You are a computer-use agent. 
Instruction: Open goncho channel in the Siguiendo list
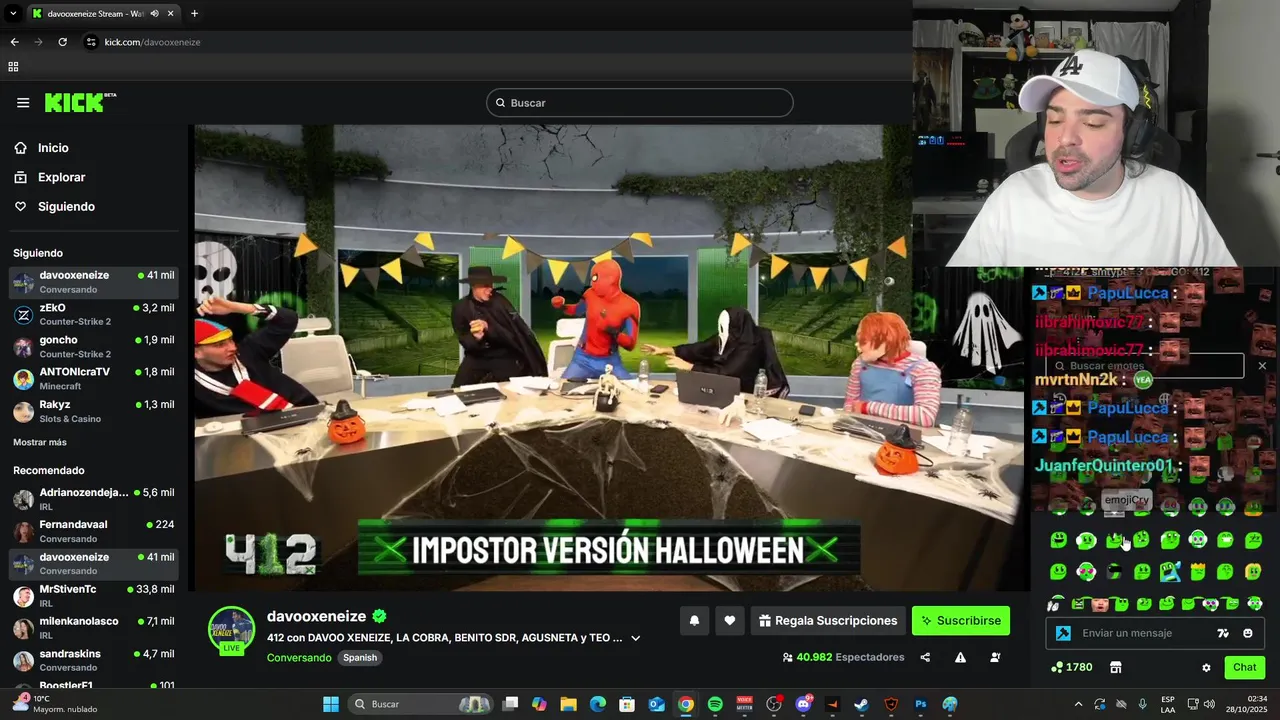(94, 346)
